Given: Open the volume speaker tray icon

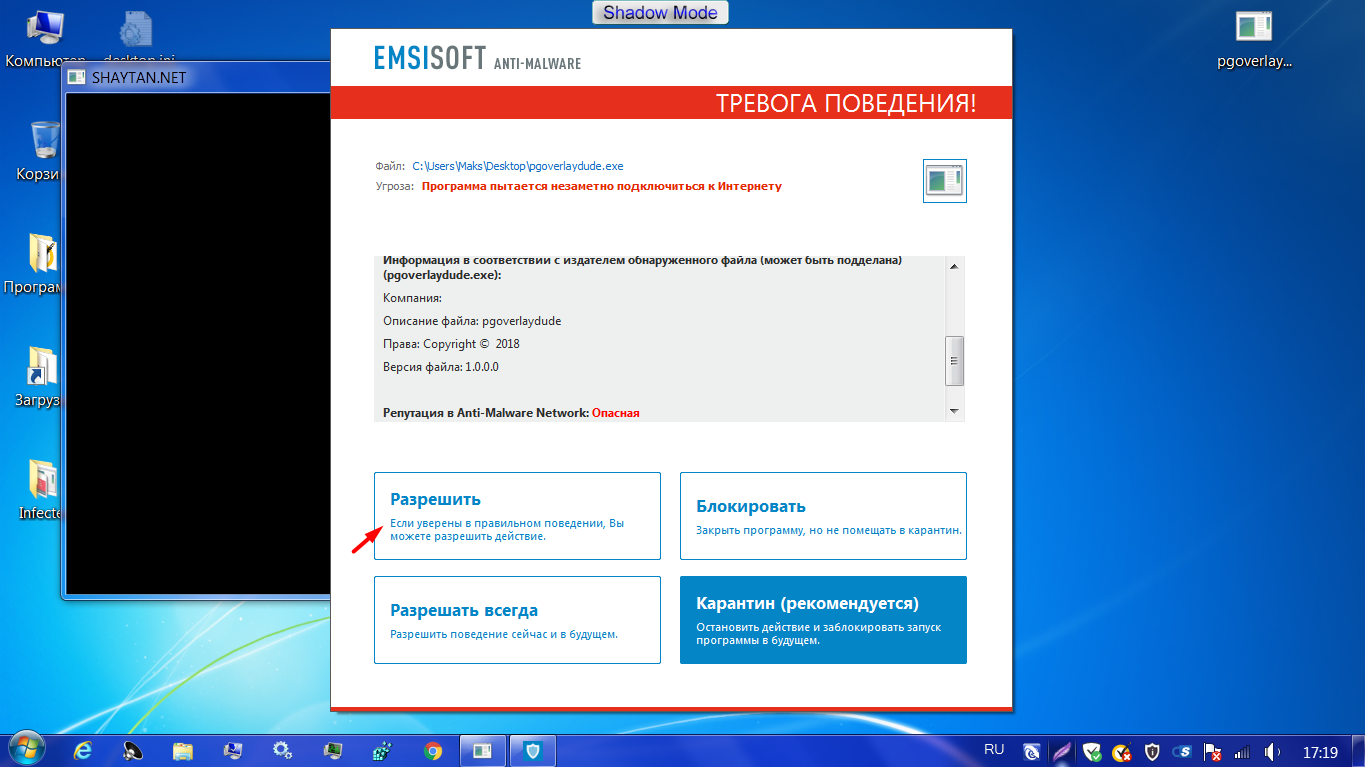Looking at the screenshot, I should click(x=1272, y=751).
